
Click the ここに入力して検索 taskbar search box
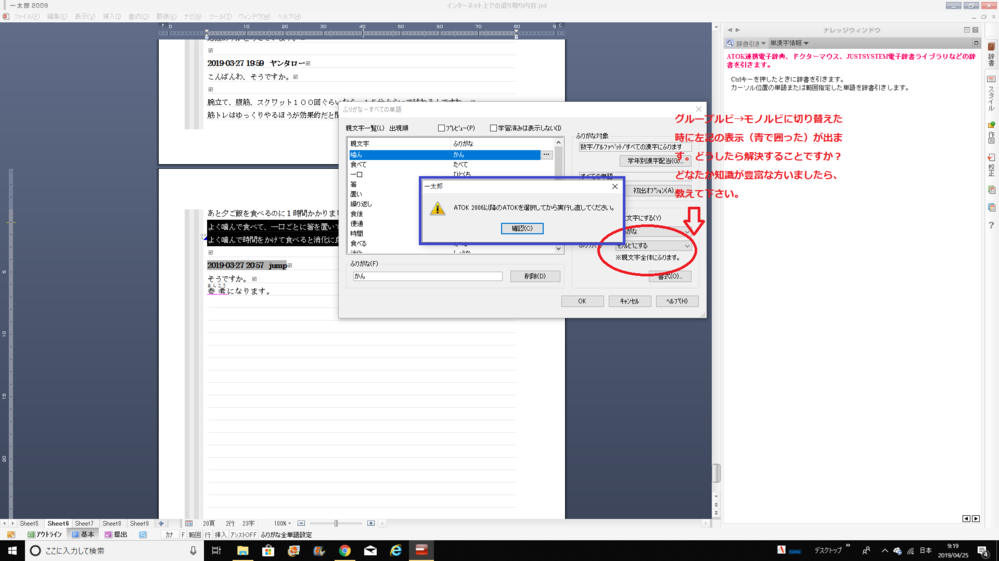(x=115, y=551)
